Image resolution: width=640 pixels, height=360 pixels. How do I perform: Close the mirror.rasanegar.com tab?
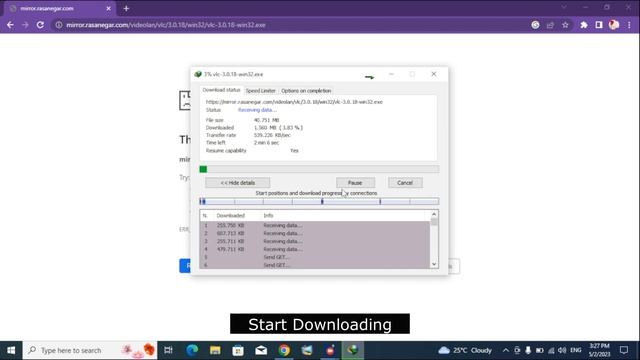pyautogui.click(x=109, y=8)
